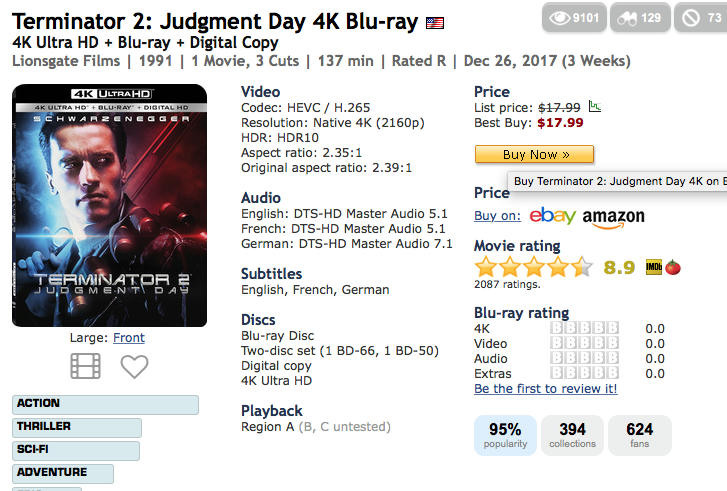The image size is (727, 491).
Task: Rate the movie using the star bar
Action: click(x=534, y=268)
